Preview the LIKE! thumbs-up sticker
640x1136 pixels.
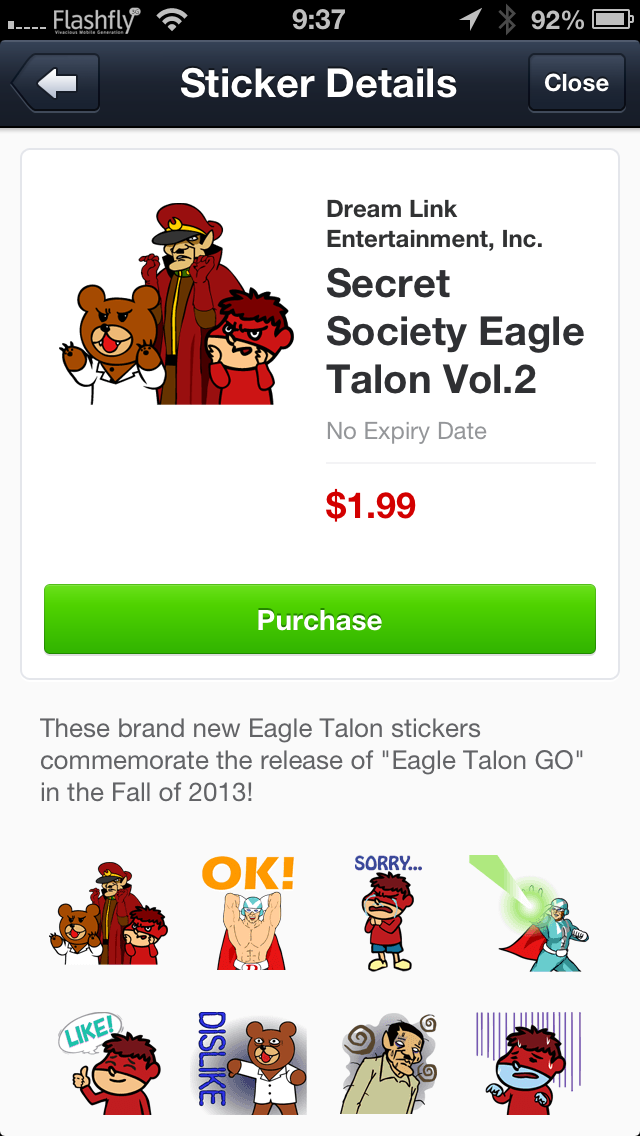[x=109, y=1064]
